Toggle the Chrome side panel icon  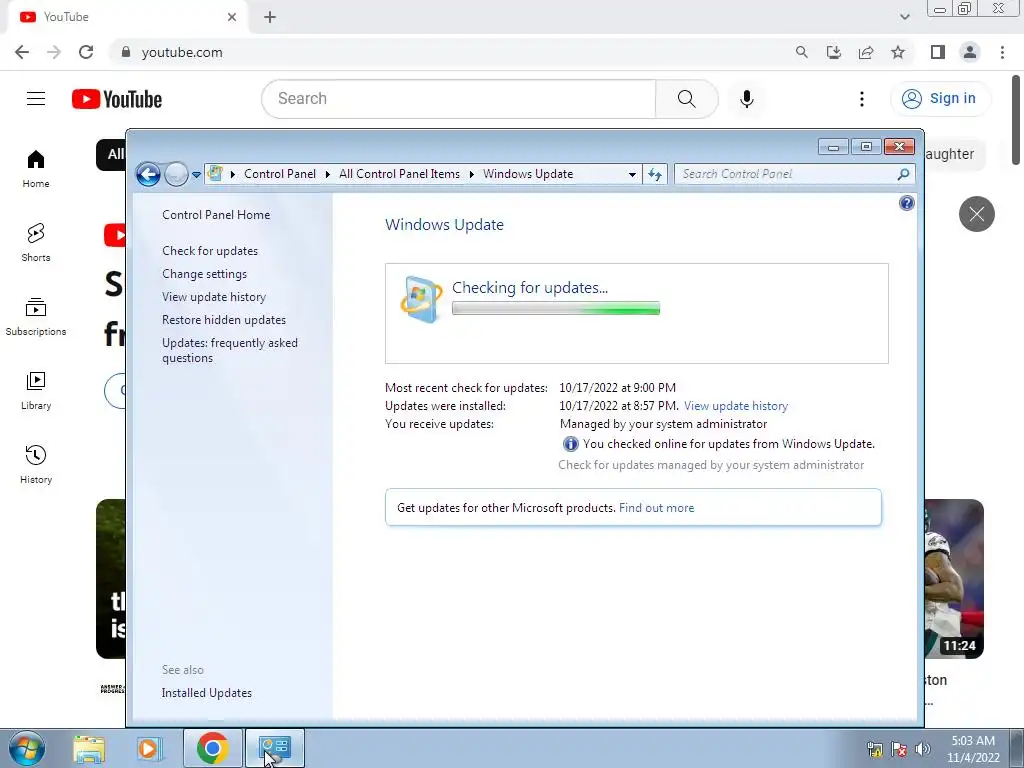938,52
